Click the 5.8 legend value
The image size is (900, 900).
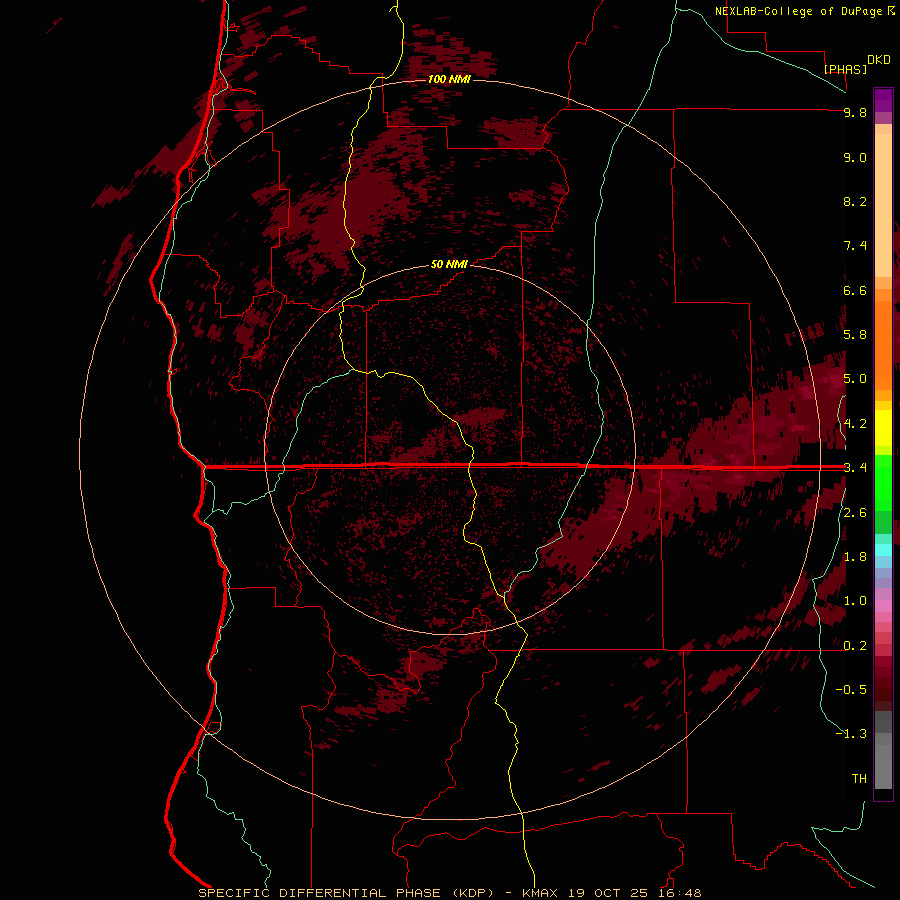tap(855, 335)
